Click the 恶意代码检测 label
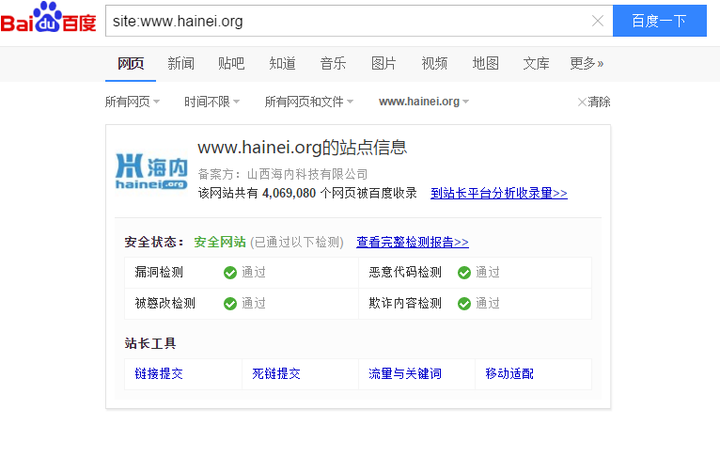Viewport: 720px width, 473px height. pos(405,272)
